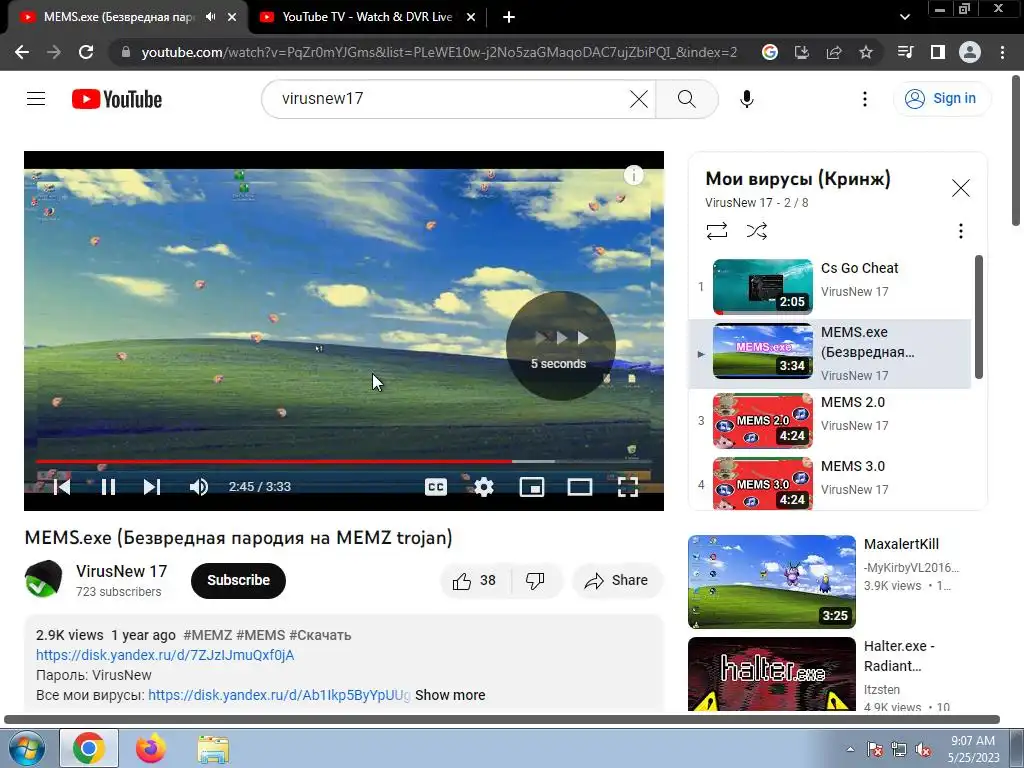Dislike the video with thumbs down
The image size is (1024, 768).
point(535,580)
